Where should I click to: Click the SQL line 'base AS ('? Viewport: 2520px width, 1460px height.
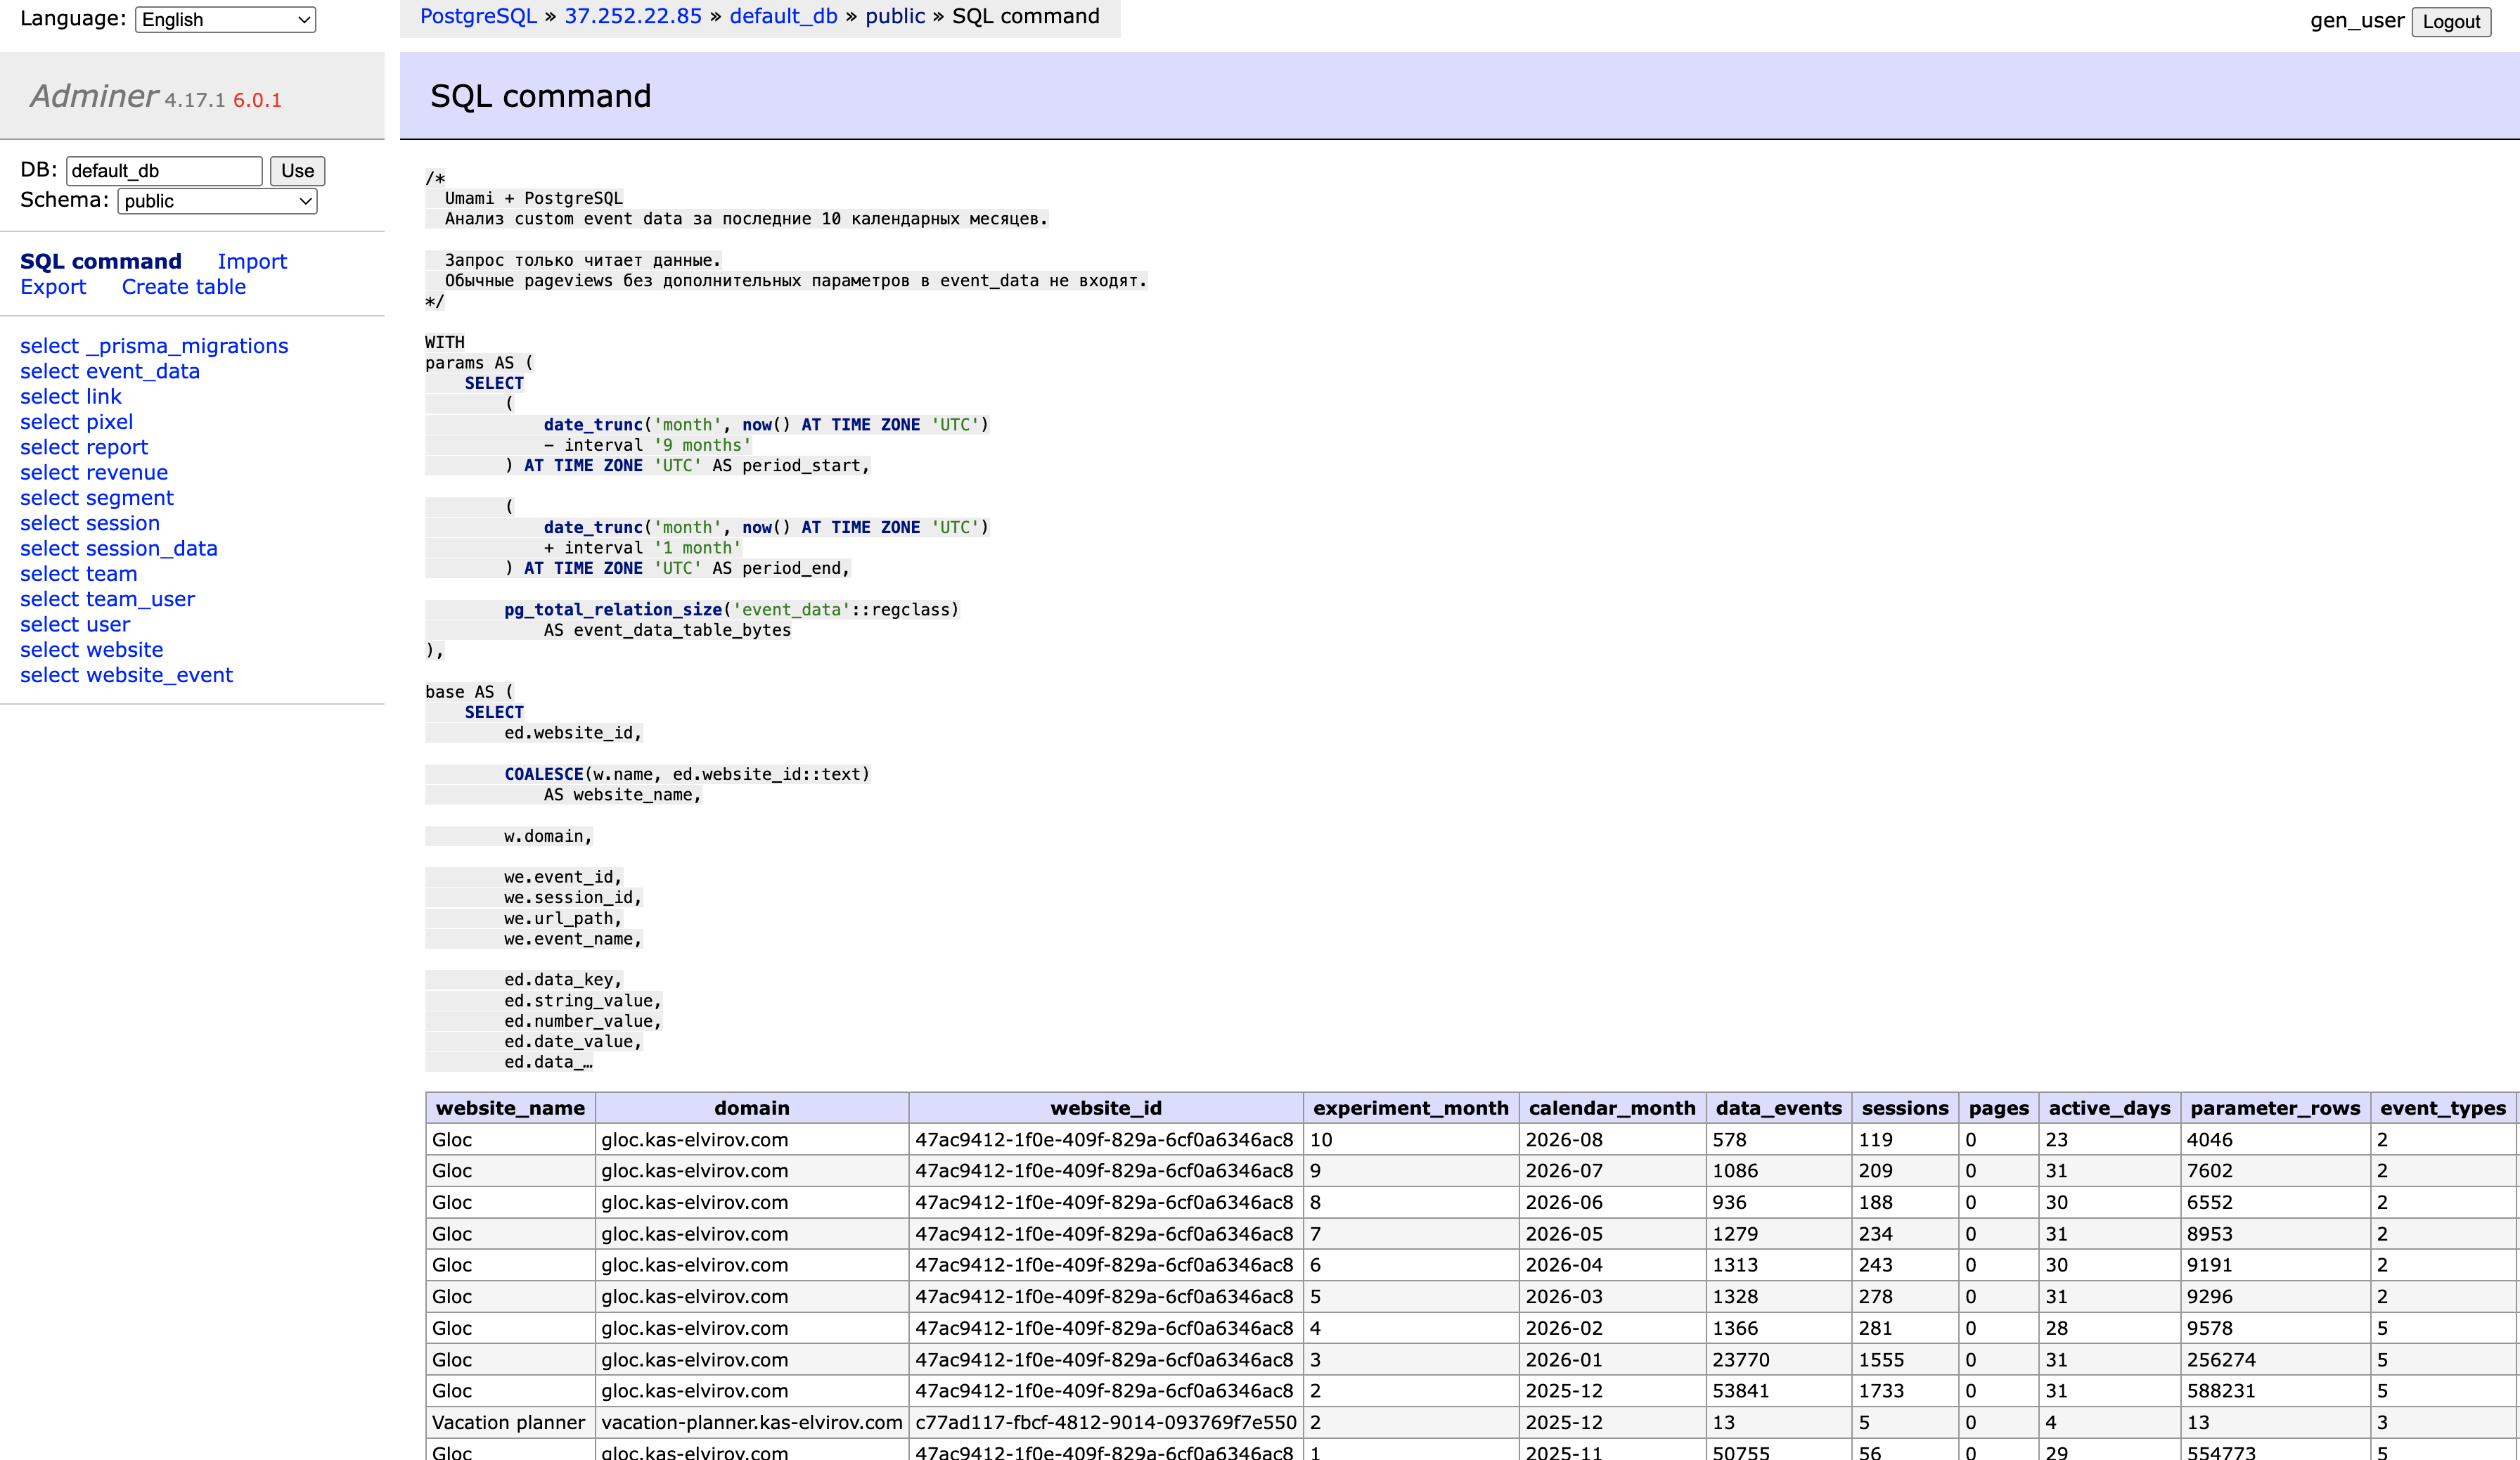[469, 692]
